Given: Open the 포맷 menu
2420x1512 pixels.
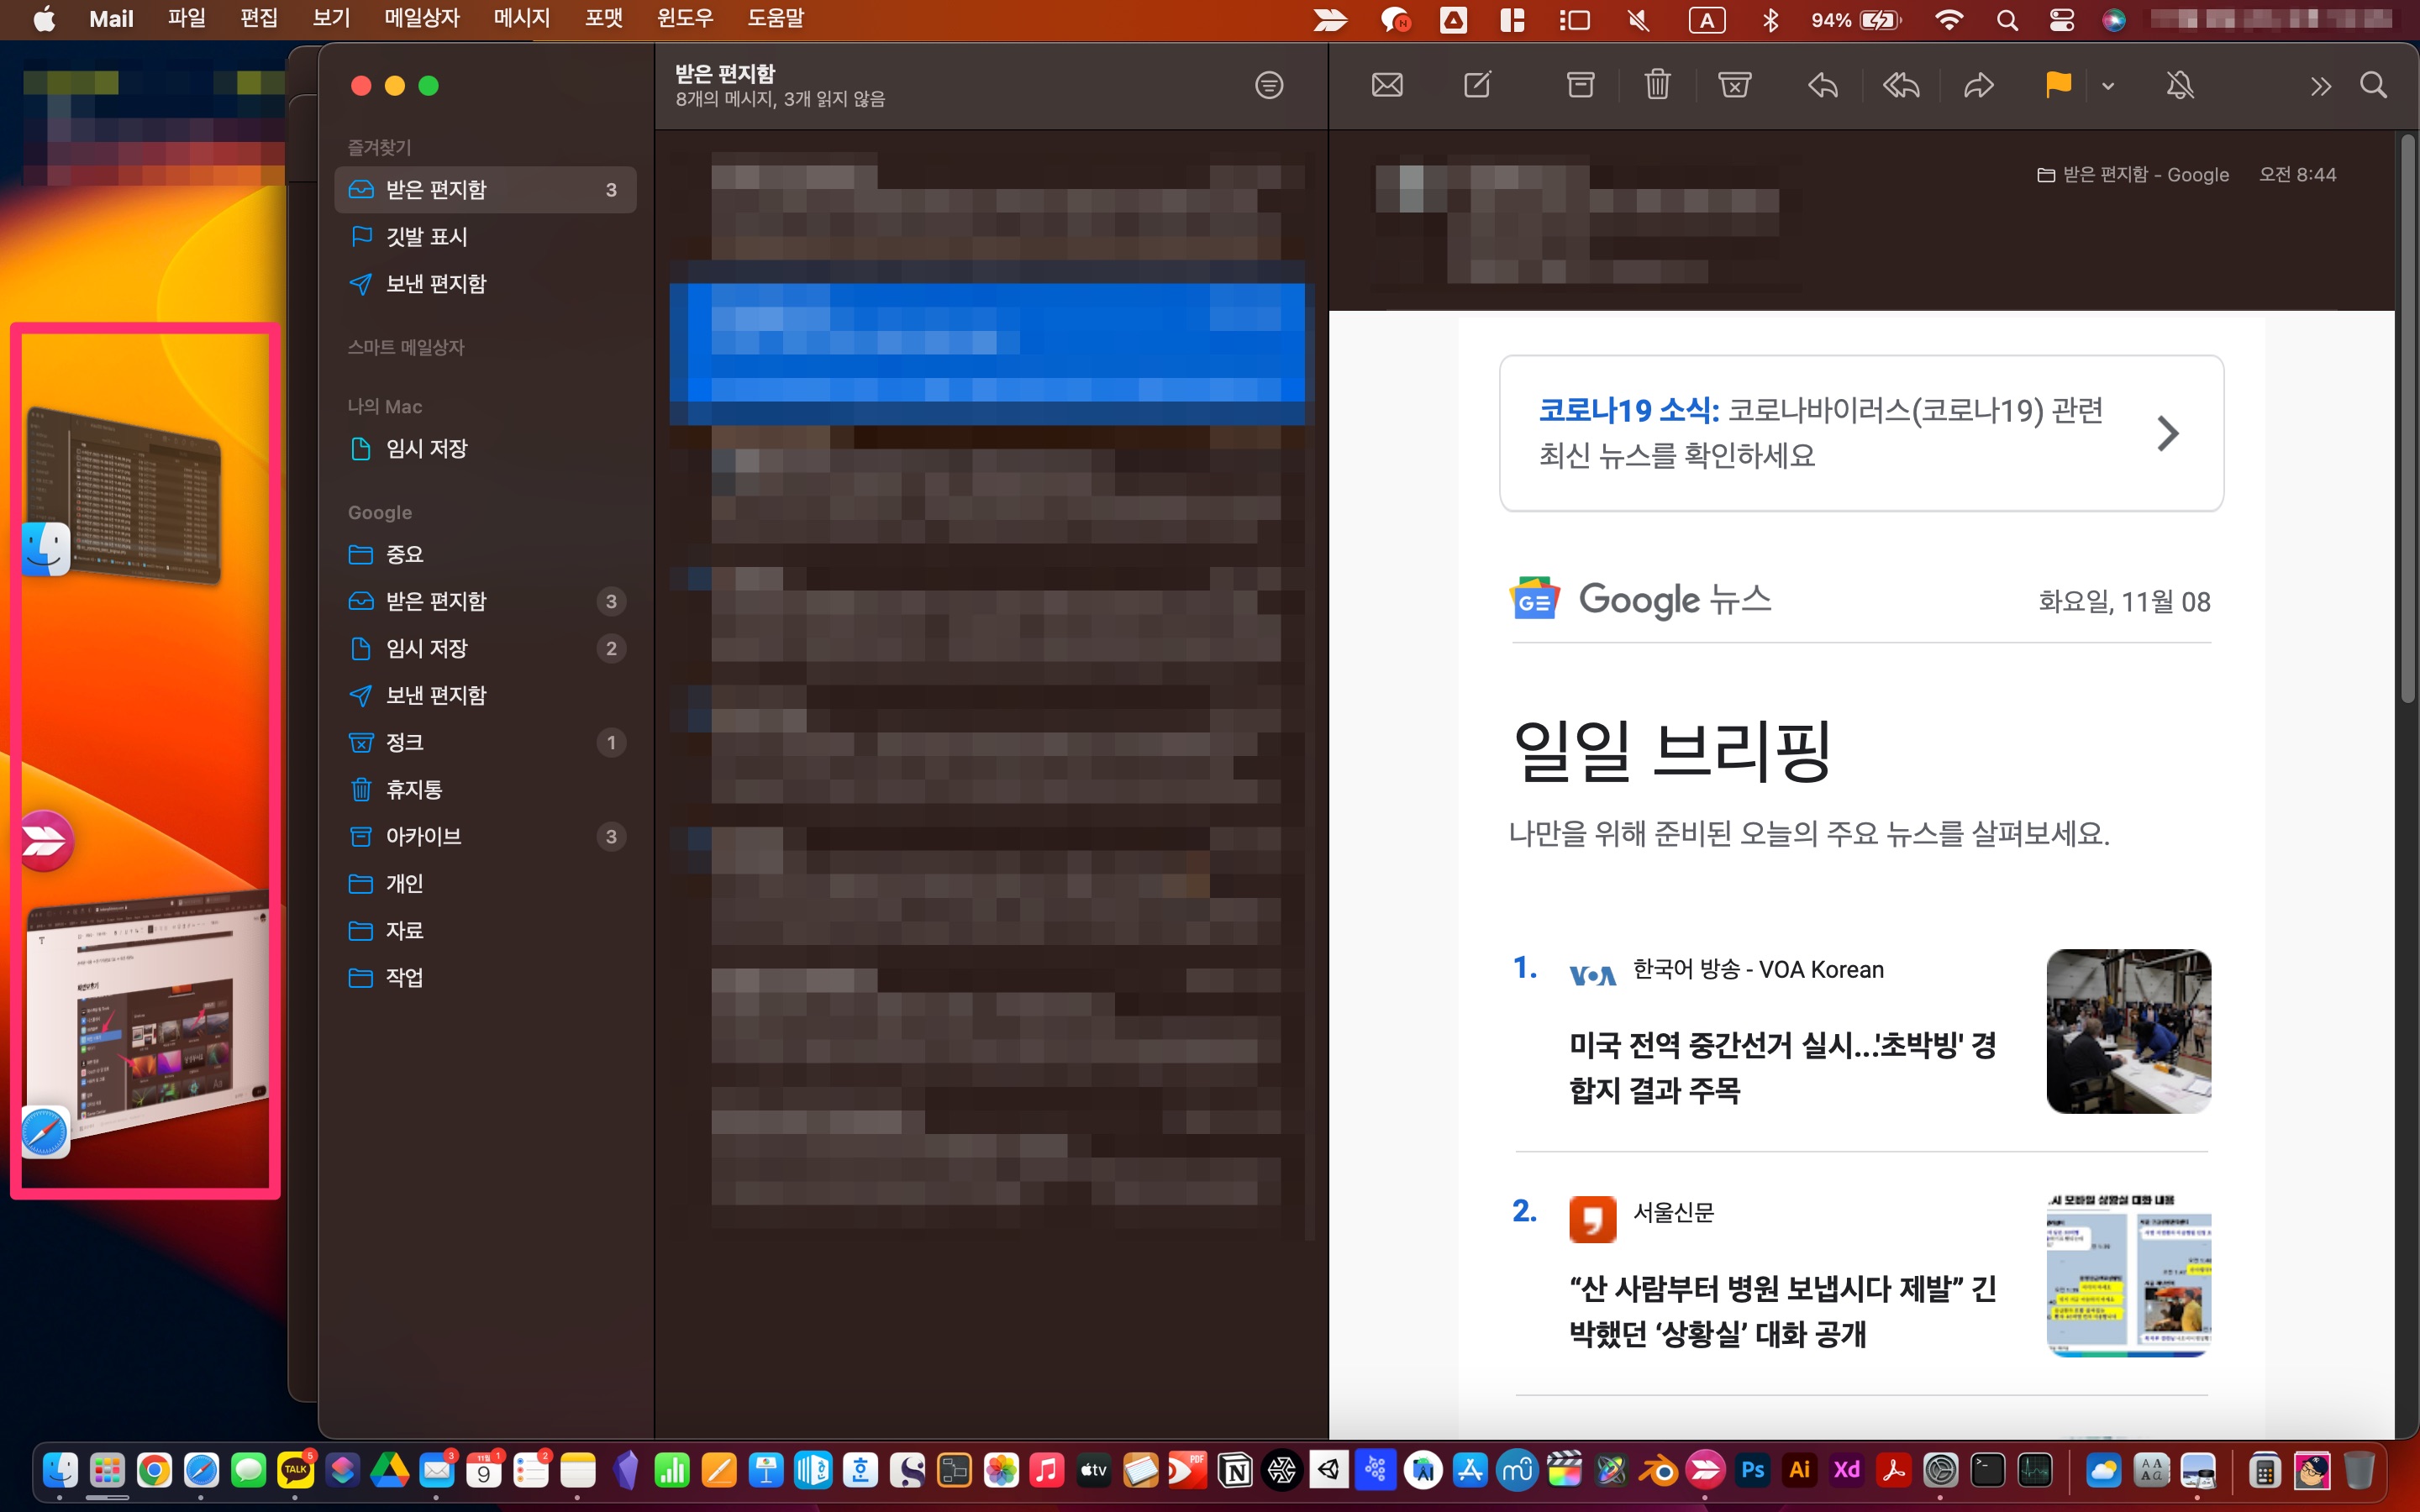Looking at the screenshot, I should [603, 18].
